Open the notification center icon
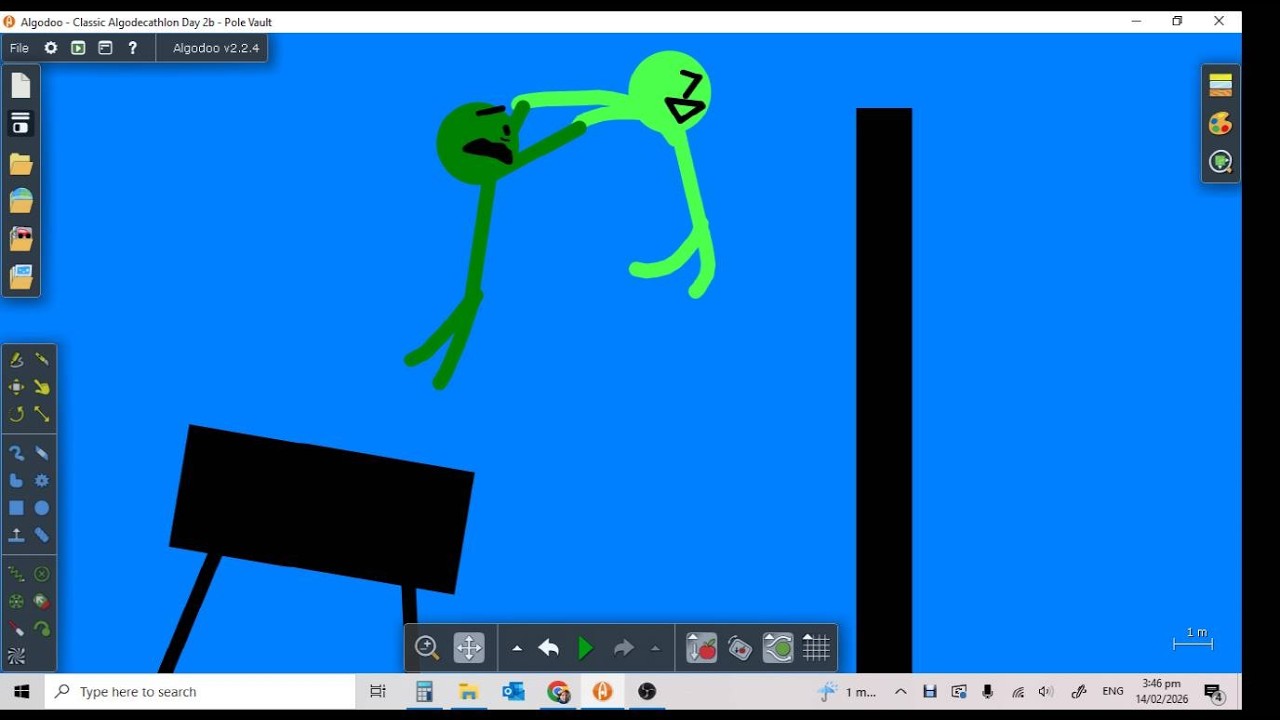 1214,692
